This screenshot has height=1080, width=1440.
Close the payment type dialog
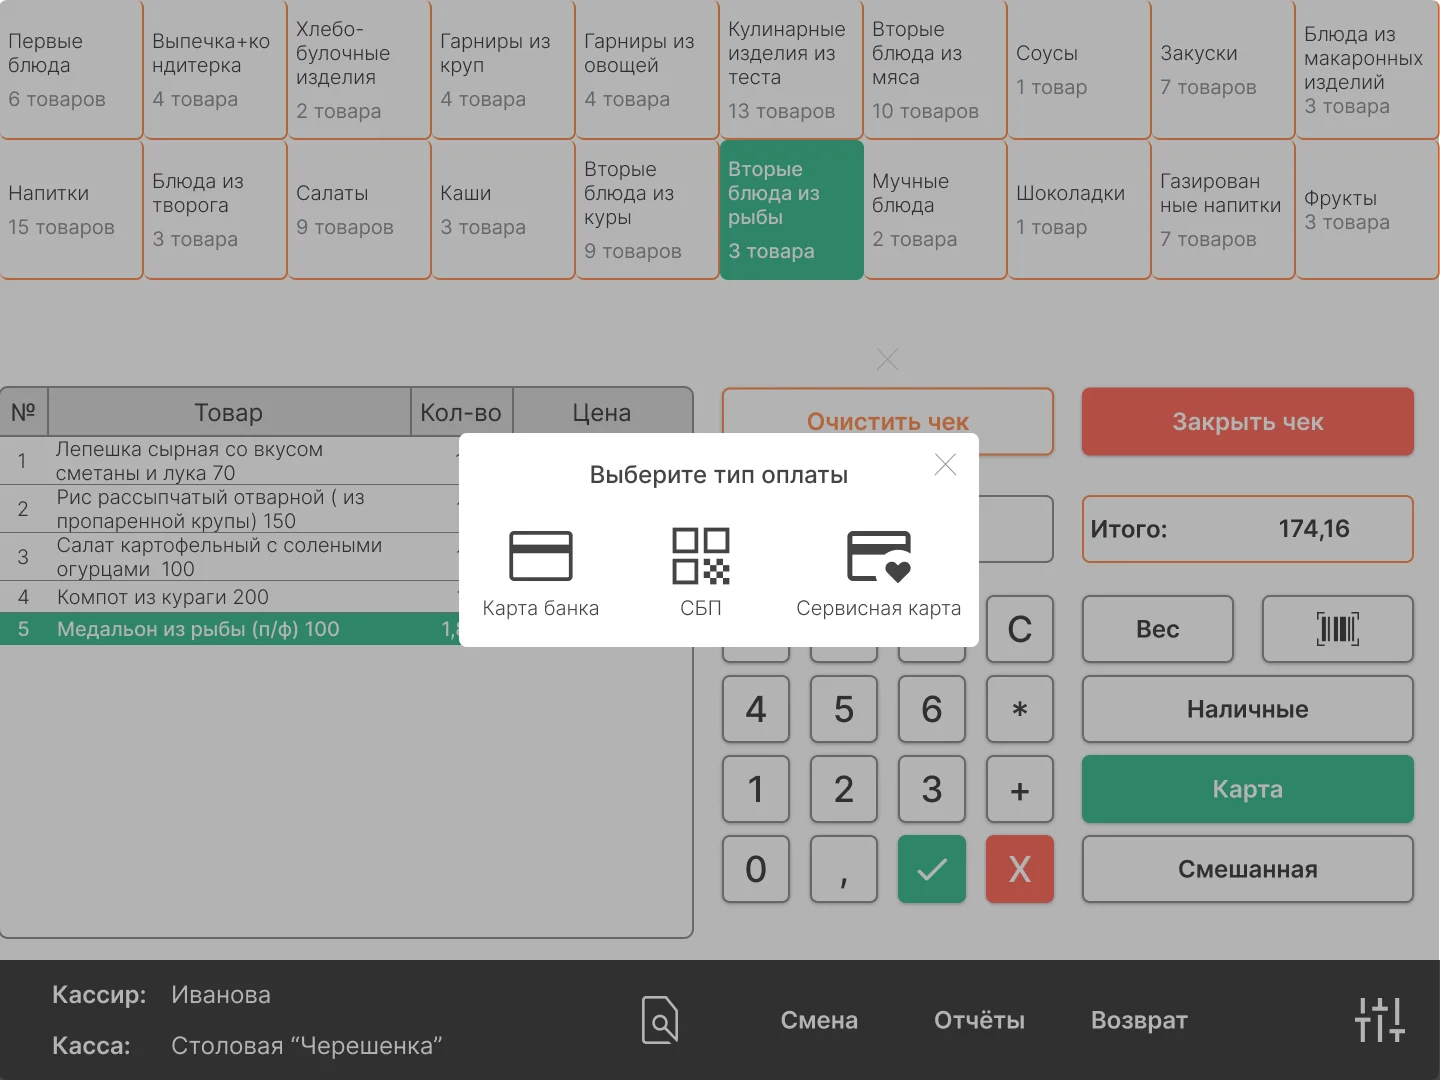945,464
